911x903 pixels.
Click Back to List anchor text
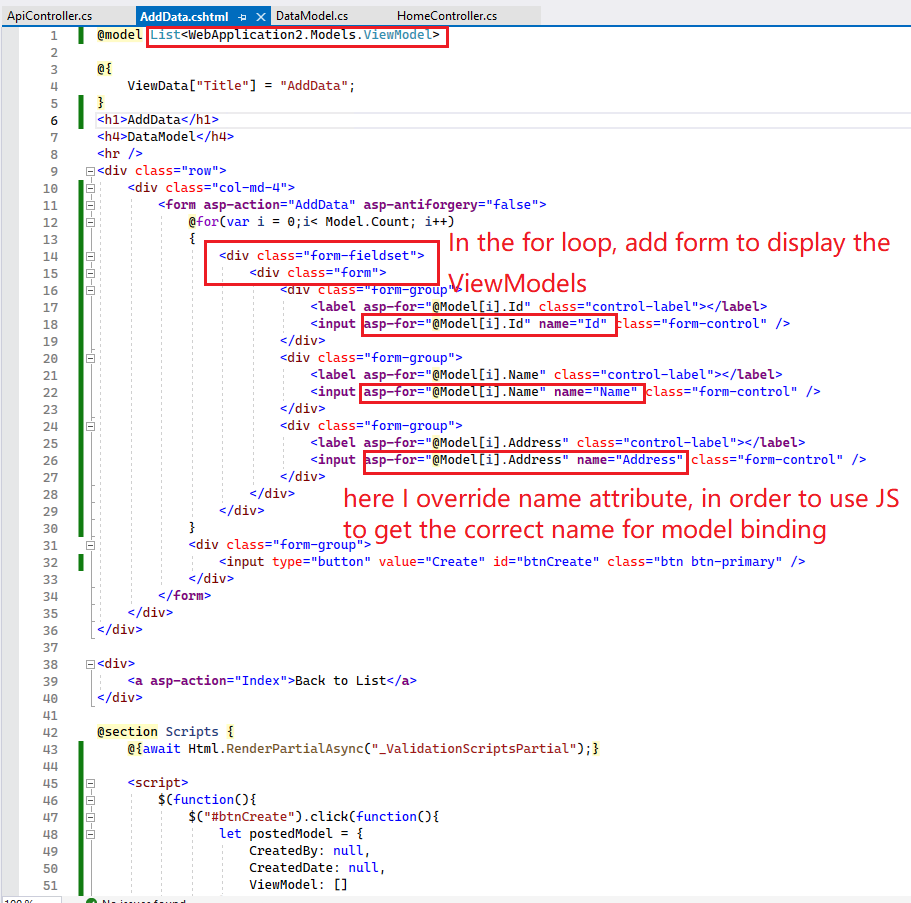click(x=340, y=680)
